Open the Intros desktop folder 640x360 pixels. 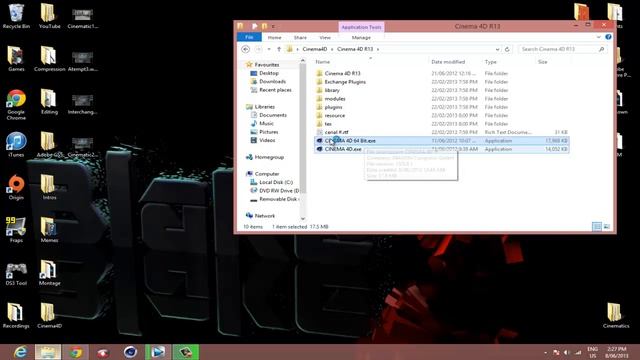[x=49, y=187]
